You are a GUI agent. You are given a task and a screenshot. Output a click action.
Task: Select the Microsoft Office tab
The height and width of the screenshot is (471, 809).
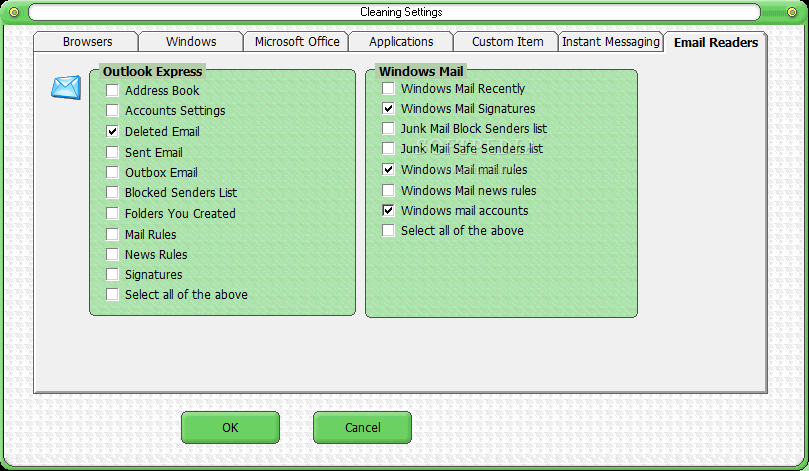coord(297,42)
